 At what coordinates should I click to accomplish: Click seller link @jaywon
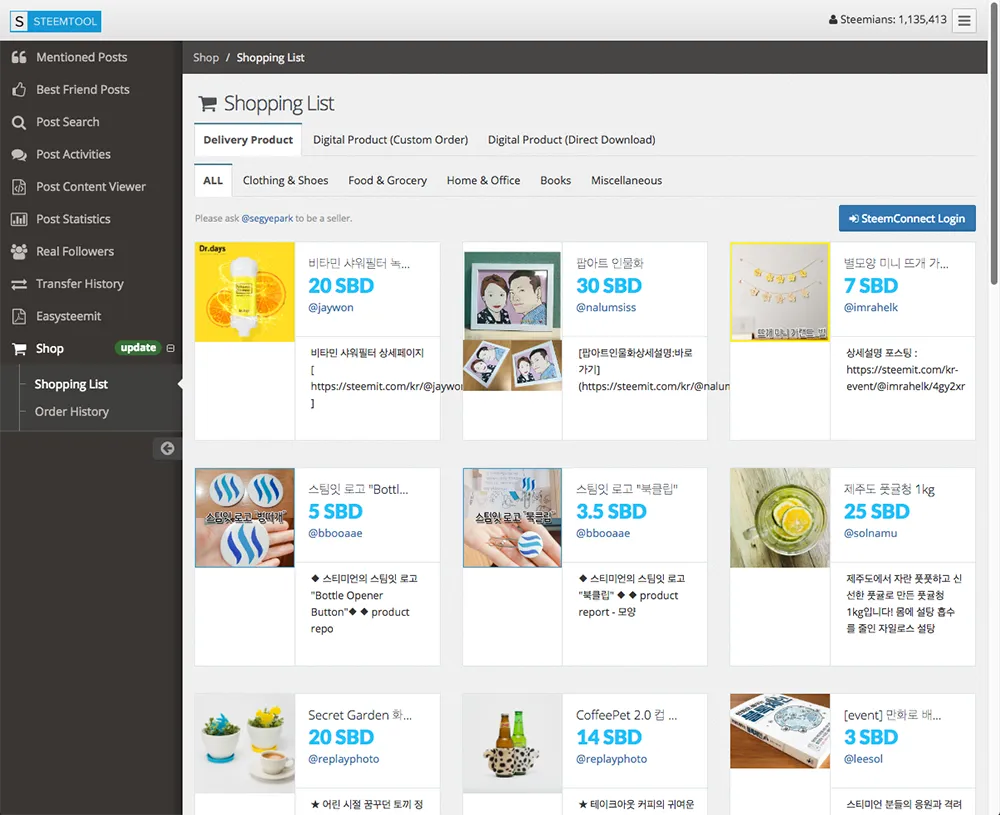pos(330,307)
